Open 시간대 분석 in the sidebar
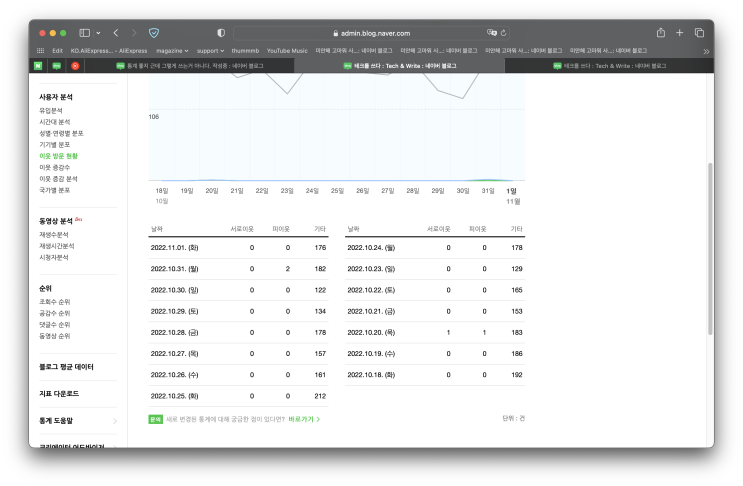743x486 pixels. pos(54,122)
